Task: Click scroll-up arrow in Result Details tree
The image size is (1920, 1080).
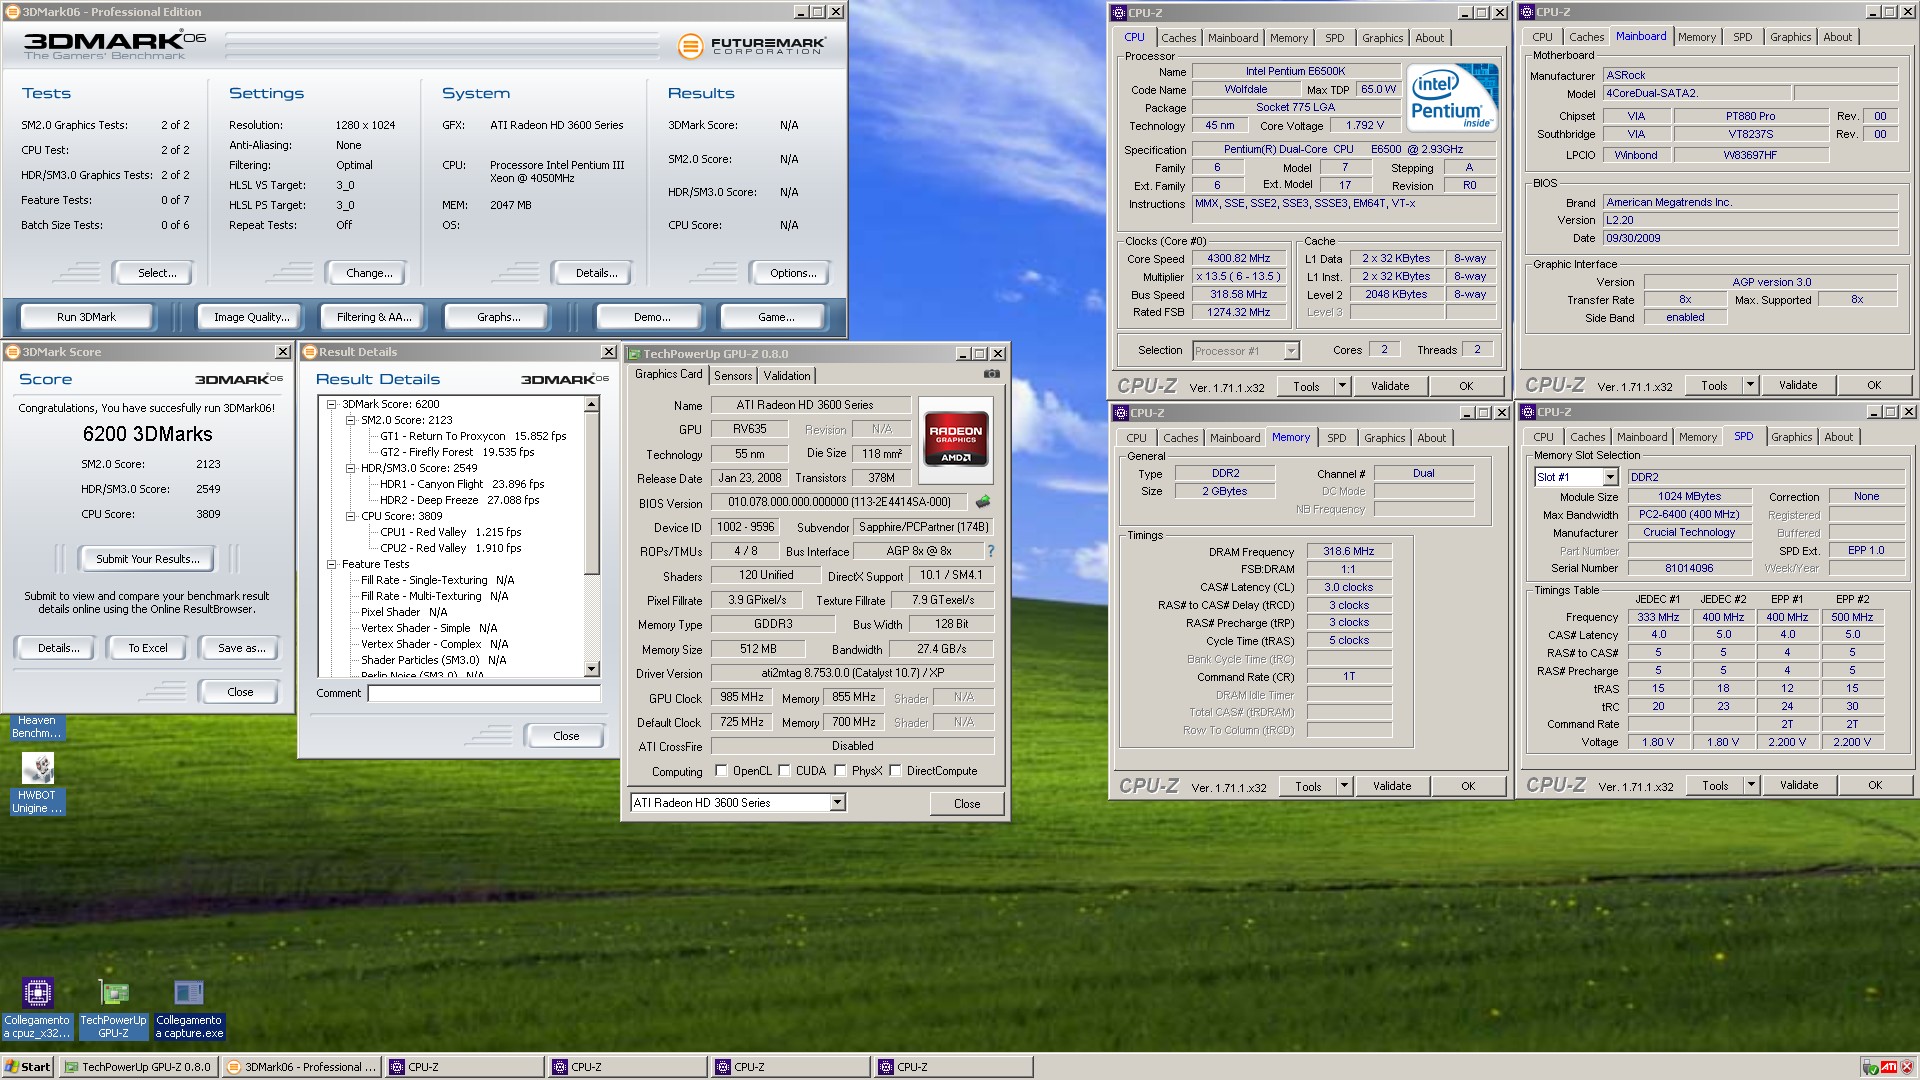Action: pos(592,404)
